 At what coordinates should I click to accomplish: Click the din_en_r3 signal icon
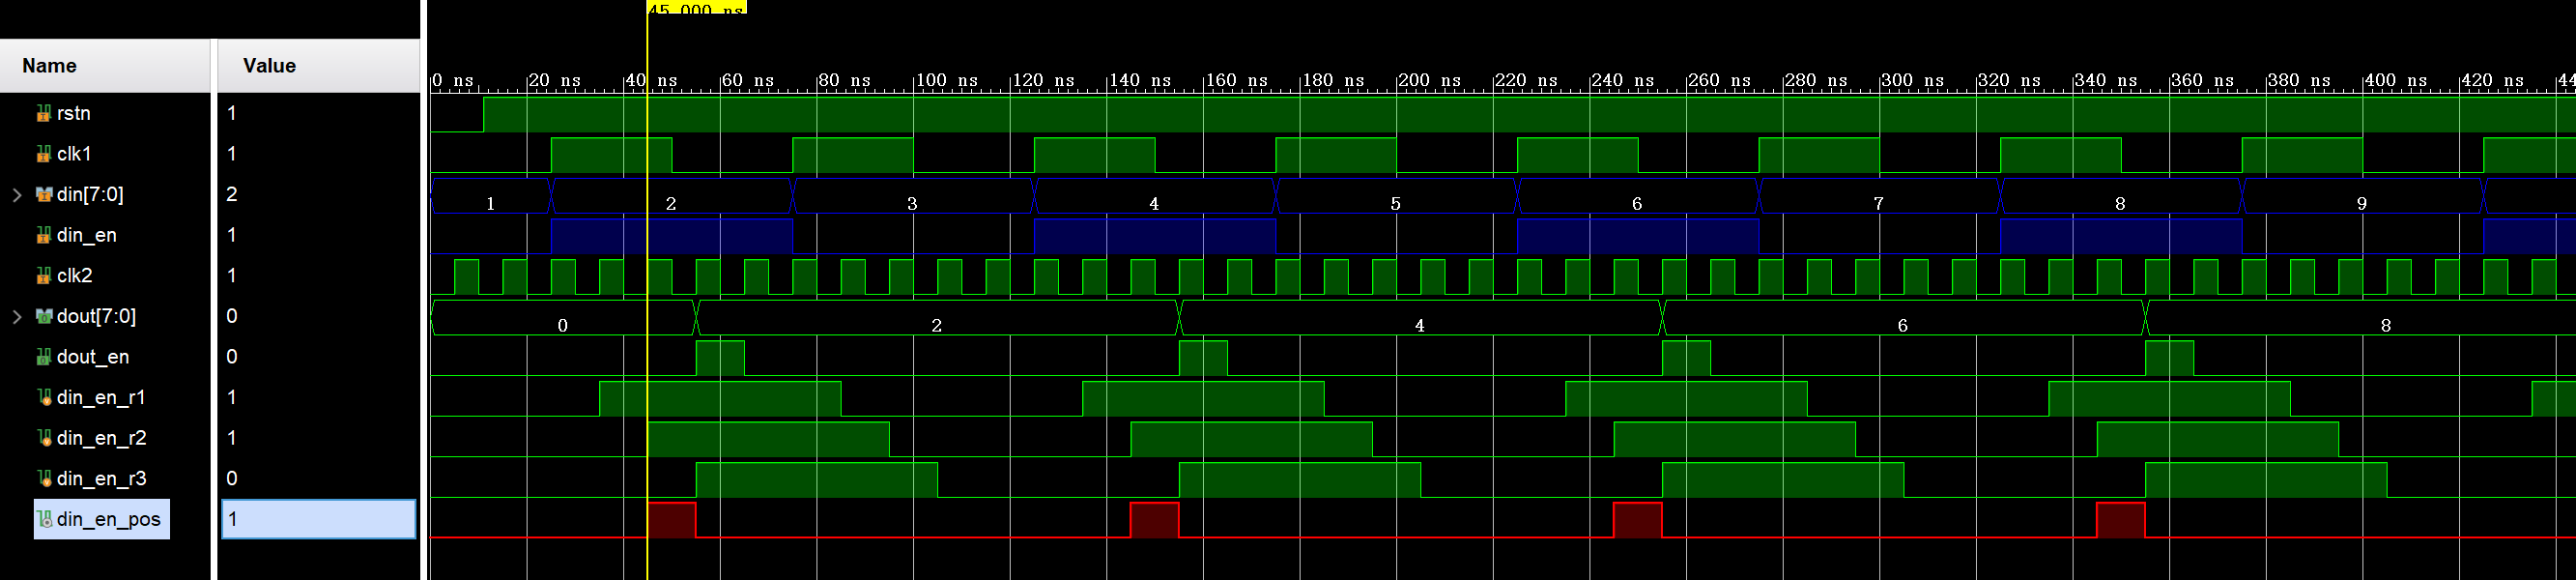point(43,478)
